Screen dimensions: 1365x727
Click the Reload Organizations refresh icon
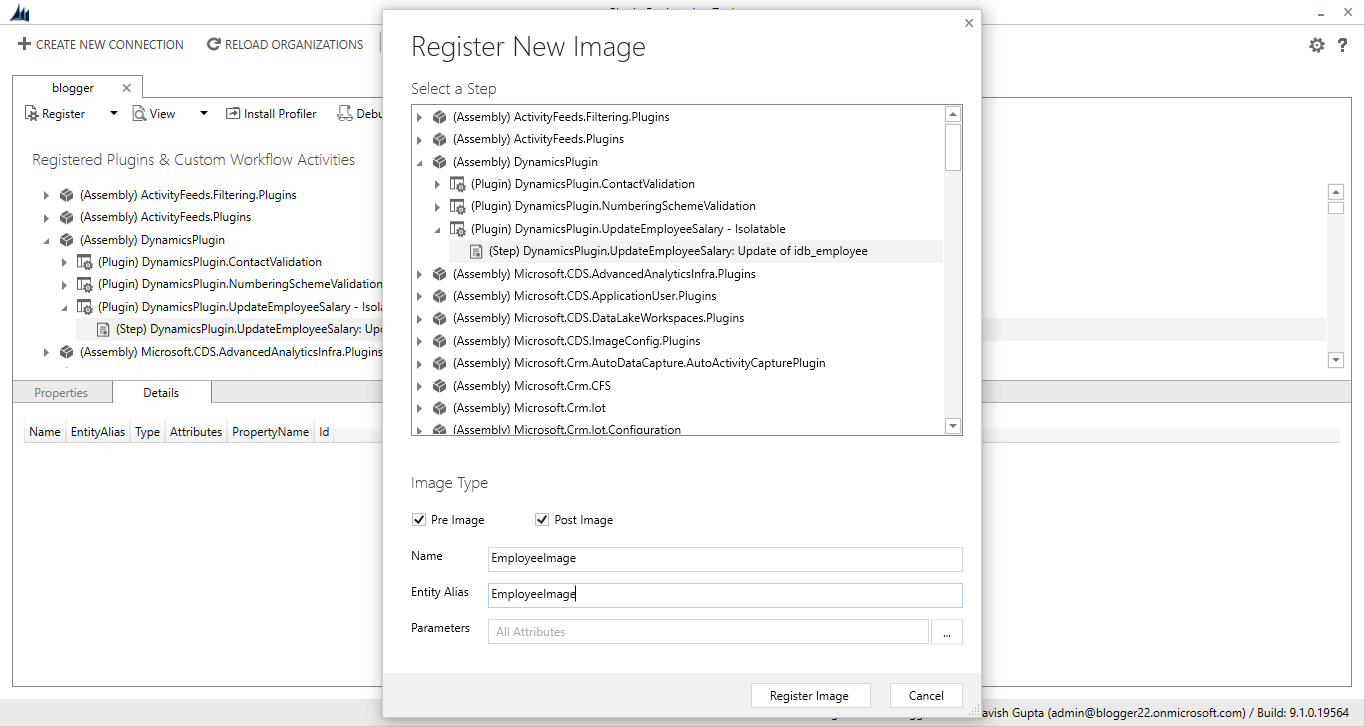(213, 45)
